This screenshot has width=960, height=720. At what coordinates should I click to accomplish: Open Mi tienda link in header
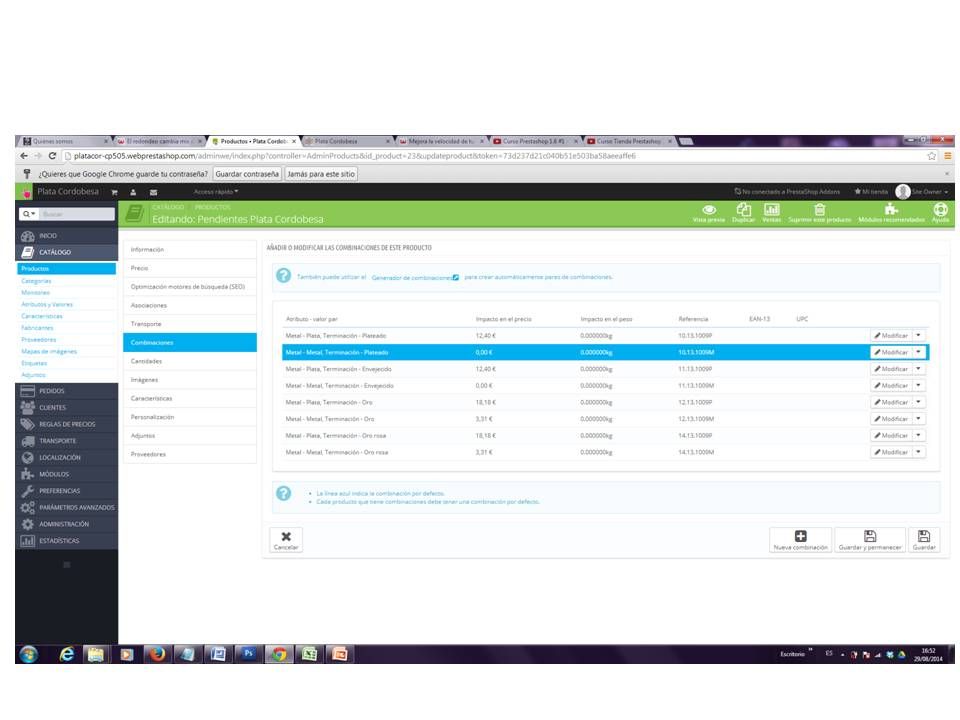(871, 192)
